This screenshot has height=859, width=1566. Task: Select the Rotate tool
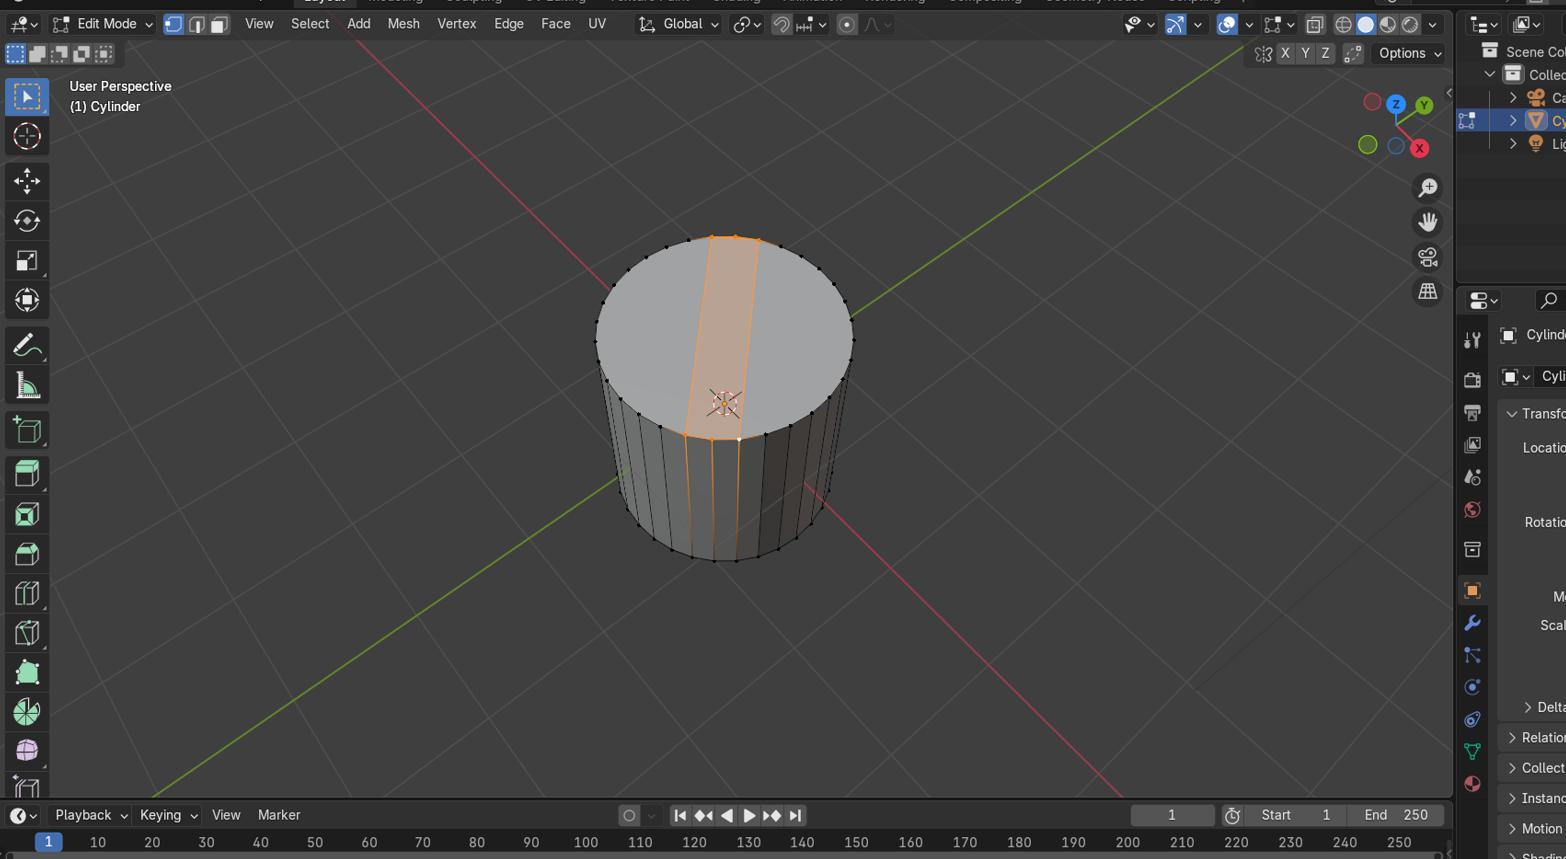tap(27, 221)
